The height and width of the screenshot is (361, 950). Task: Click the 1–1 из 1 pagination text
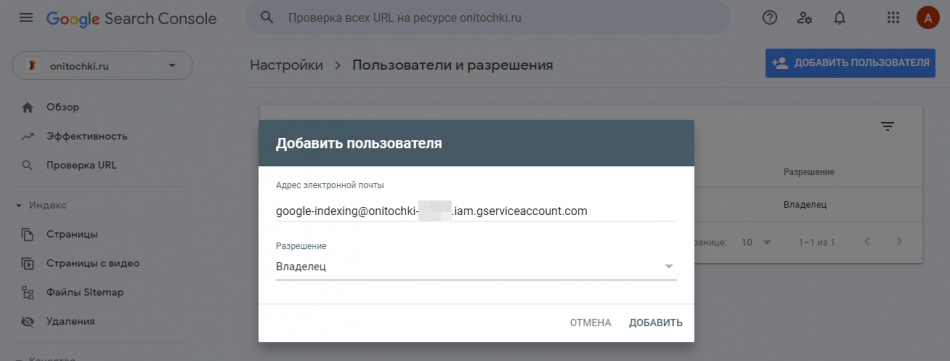816,242
